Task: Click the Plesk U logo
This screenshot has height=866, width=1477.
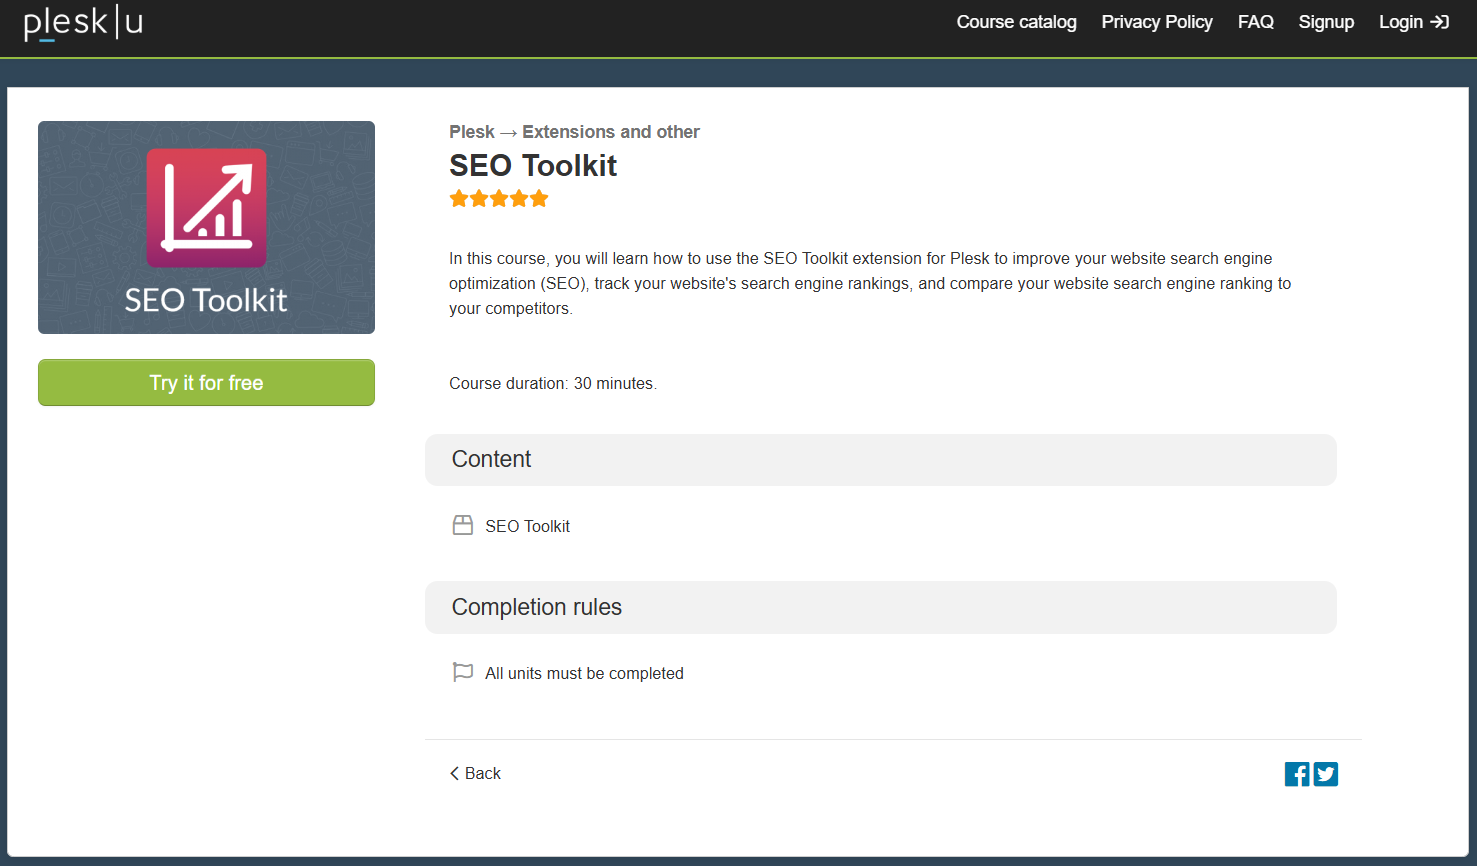Action: pos(84,22)
